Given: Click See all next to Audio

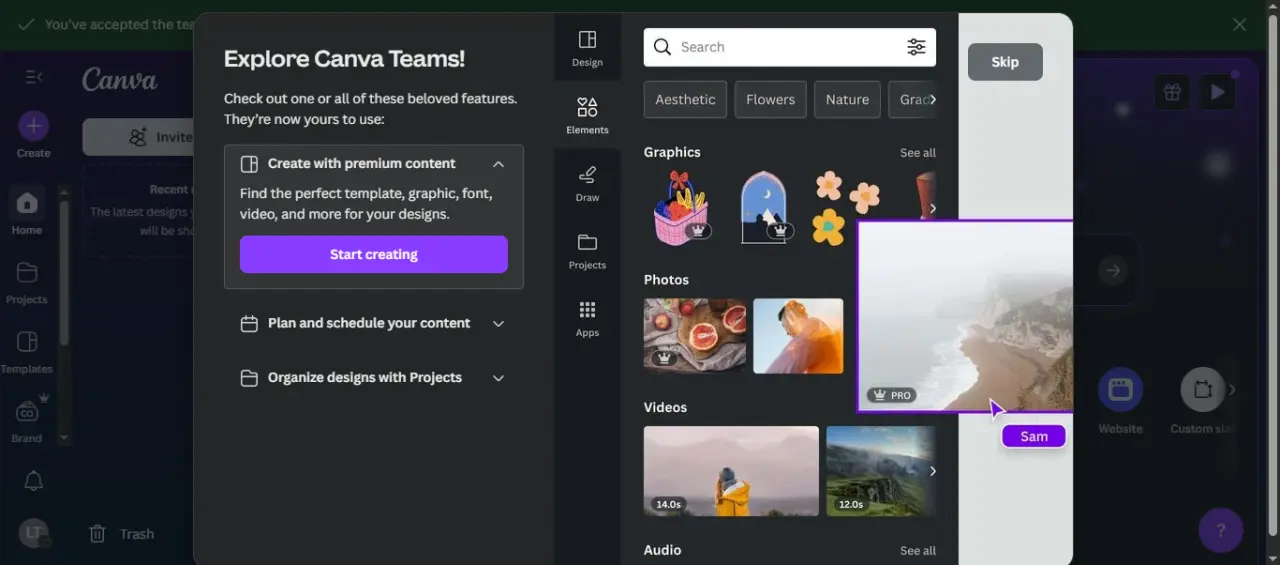Looking at the screenshot, I should 917,551.
